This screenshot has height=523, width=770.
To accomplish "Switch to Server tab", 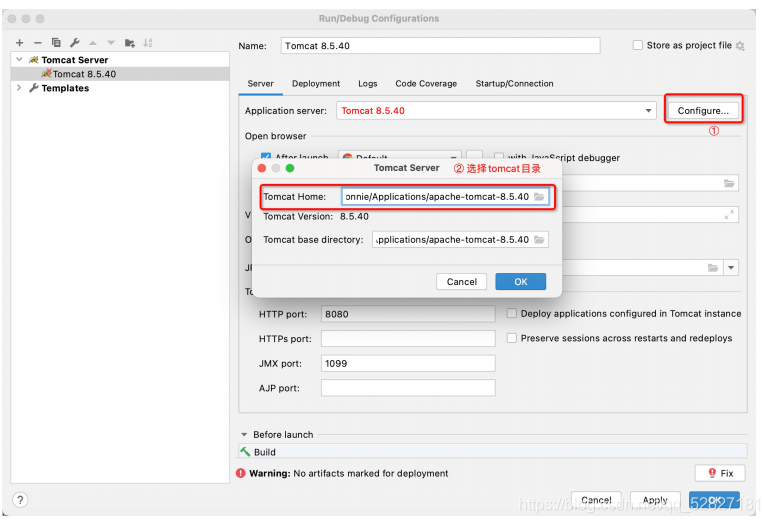I will tap(260, 83).
